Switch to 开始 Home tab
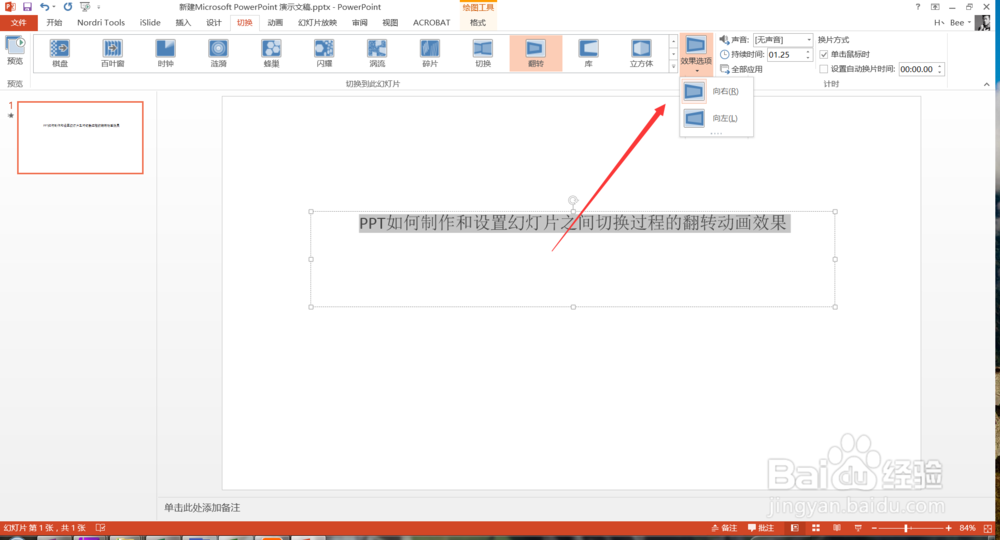 [x=54, y=22]
